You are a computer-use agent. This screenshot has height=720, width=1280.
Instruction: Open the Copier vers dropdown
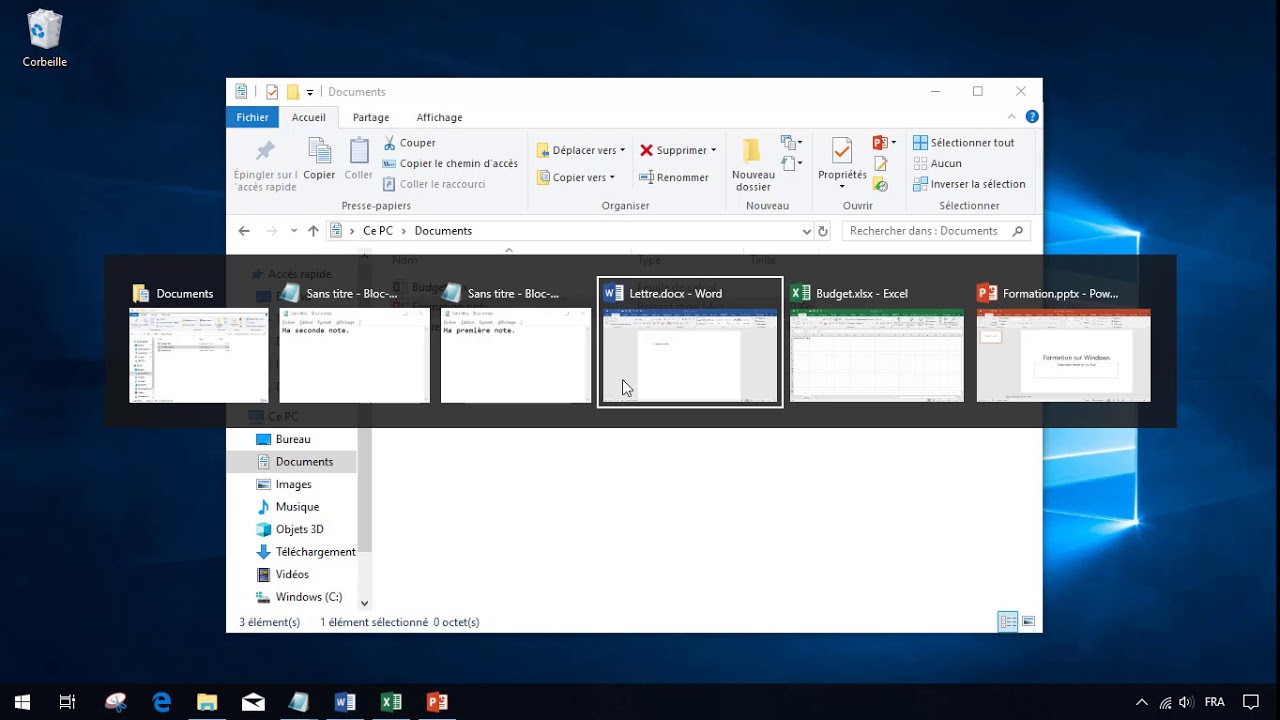(x=576, y=177)
